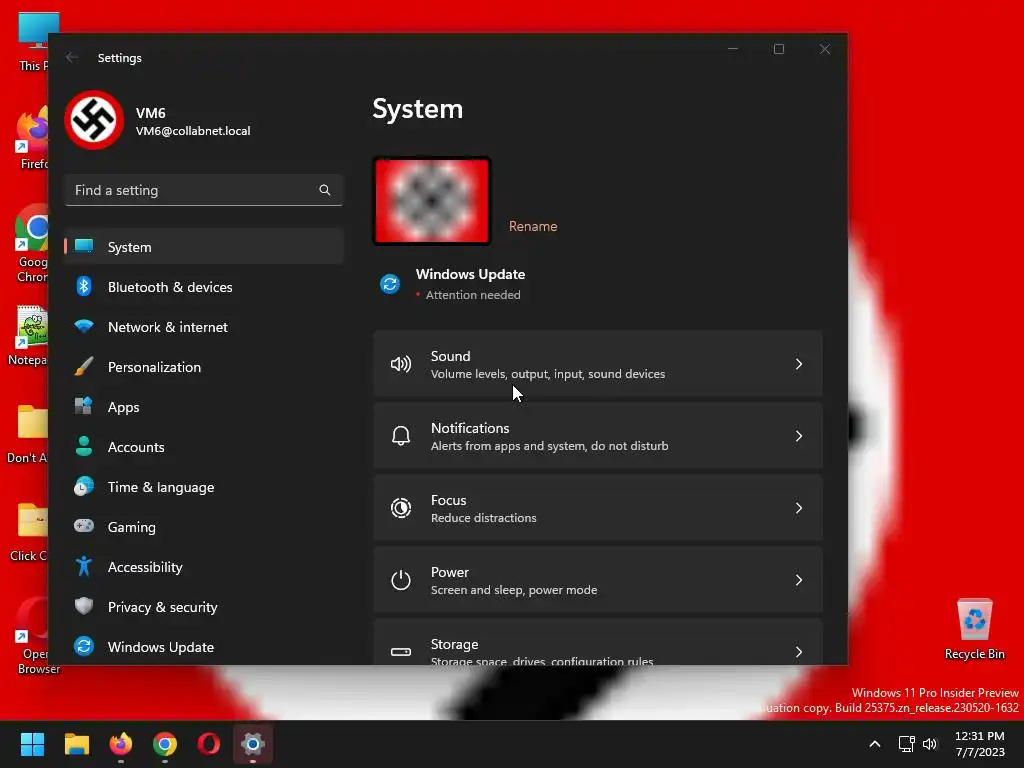Select the This PC desktop icon
The height and width of the screenshot is (768, 1024).
(33, 42)
